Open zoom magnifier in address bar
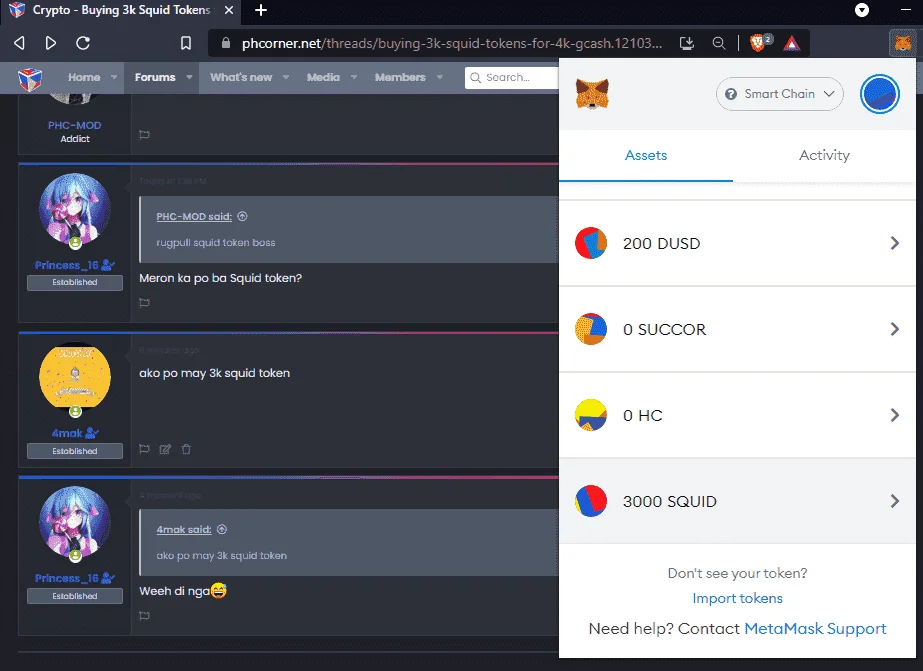The height and width of the screenshot is (671, 923). tap(719, 43)
